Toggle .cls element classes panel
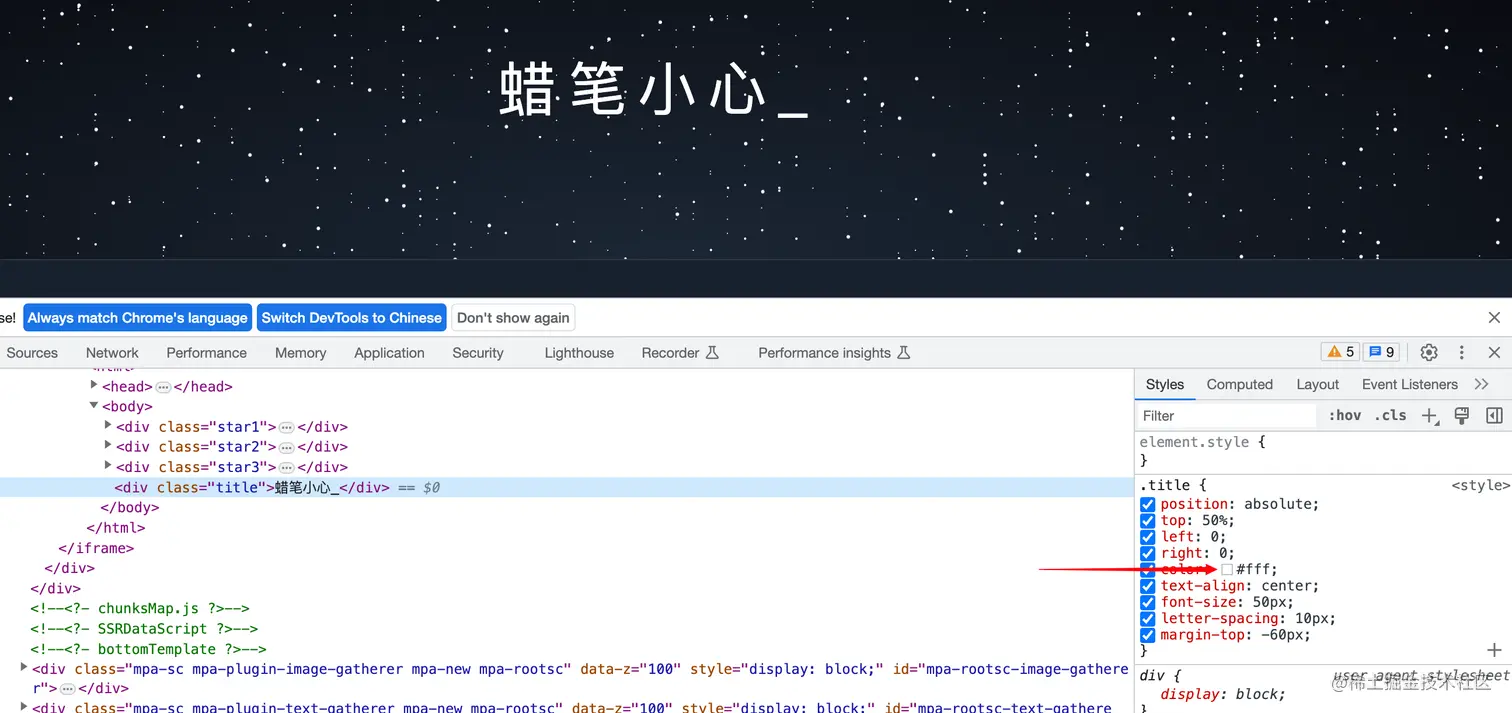This screenshot has width=1512, height=713. point(1390,416)
